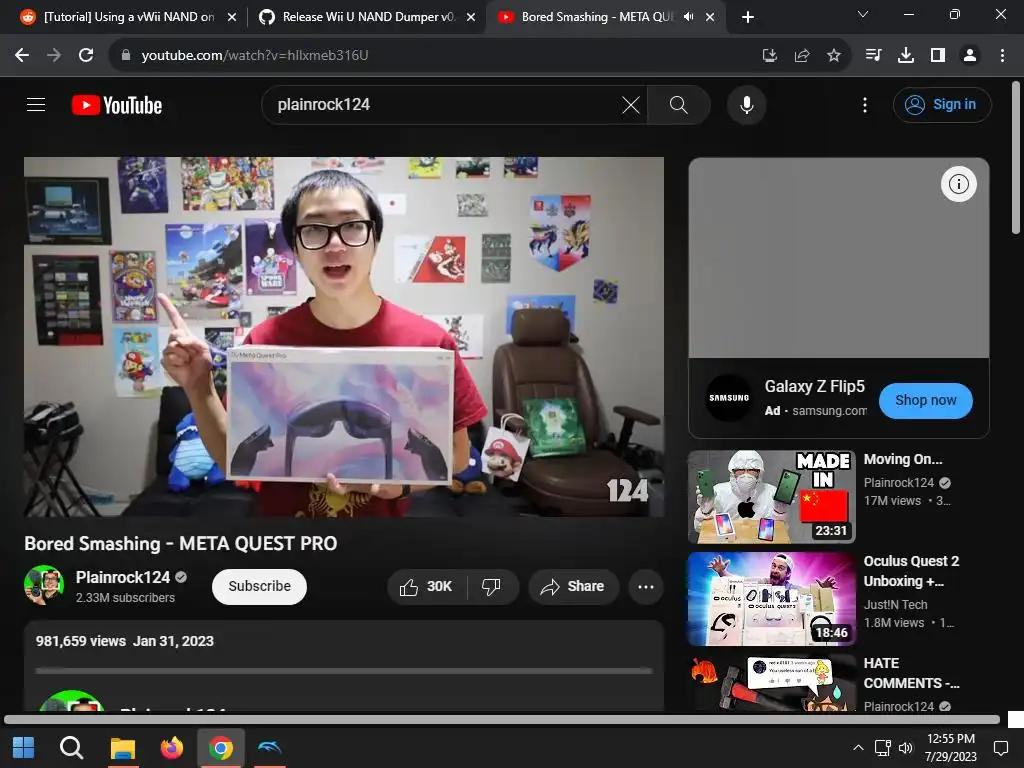
Task: Open the Windows Start menu
Action: click(x=24, y=748)
